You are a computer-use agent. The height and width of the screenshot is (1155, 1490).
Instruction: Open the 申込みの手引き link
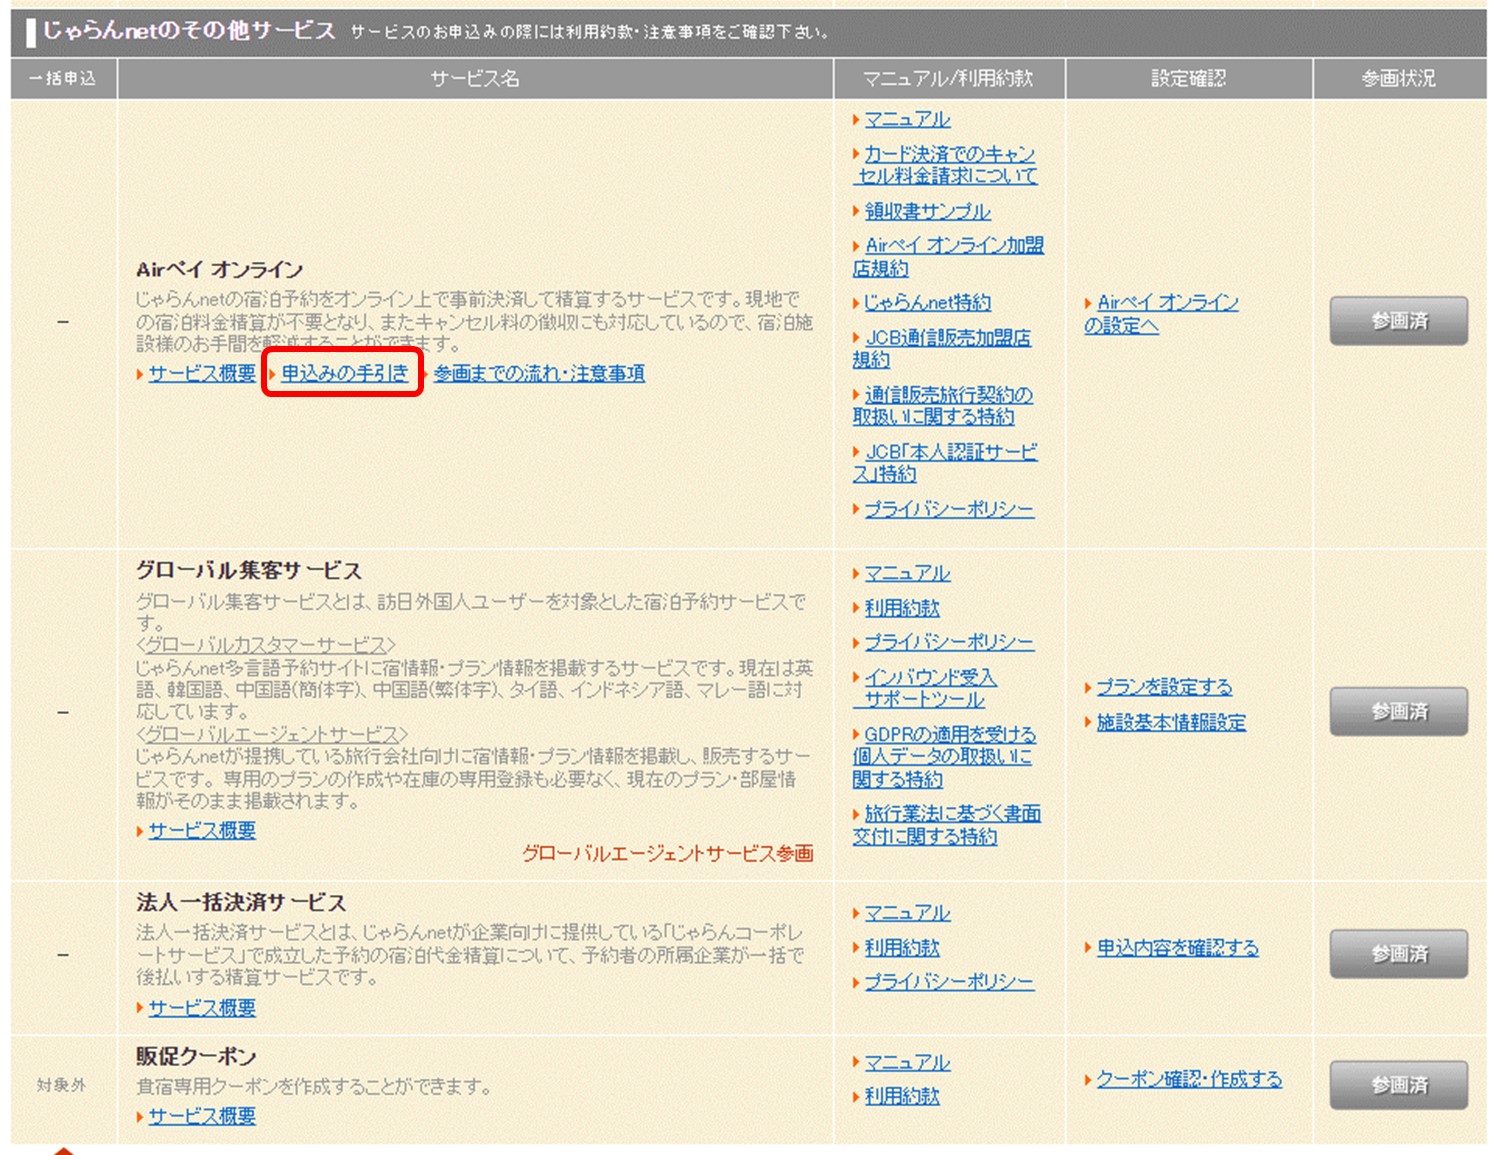[344, 373]
